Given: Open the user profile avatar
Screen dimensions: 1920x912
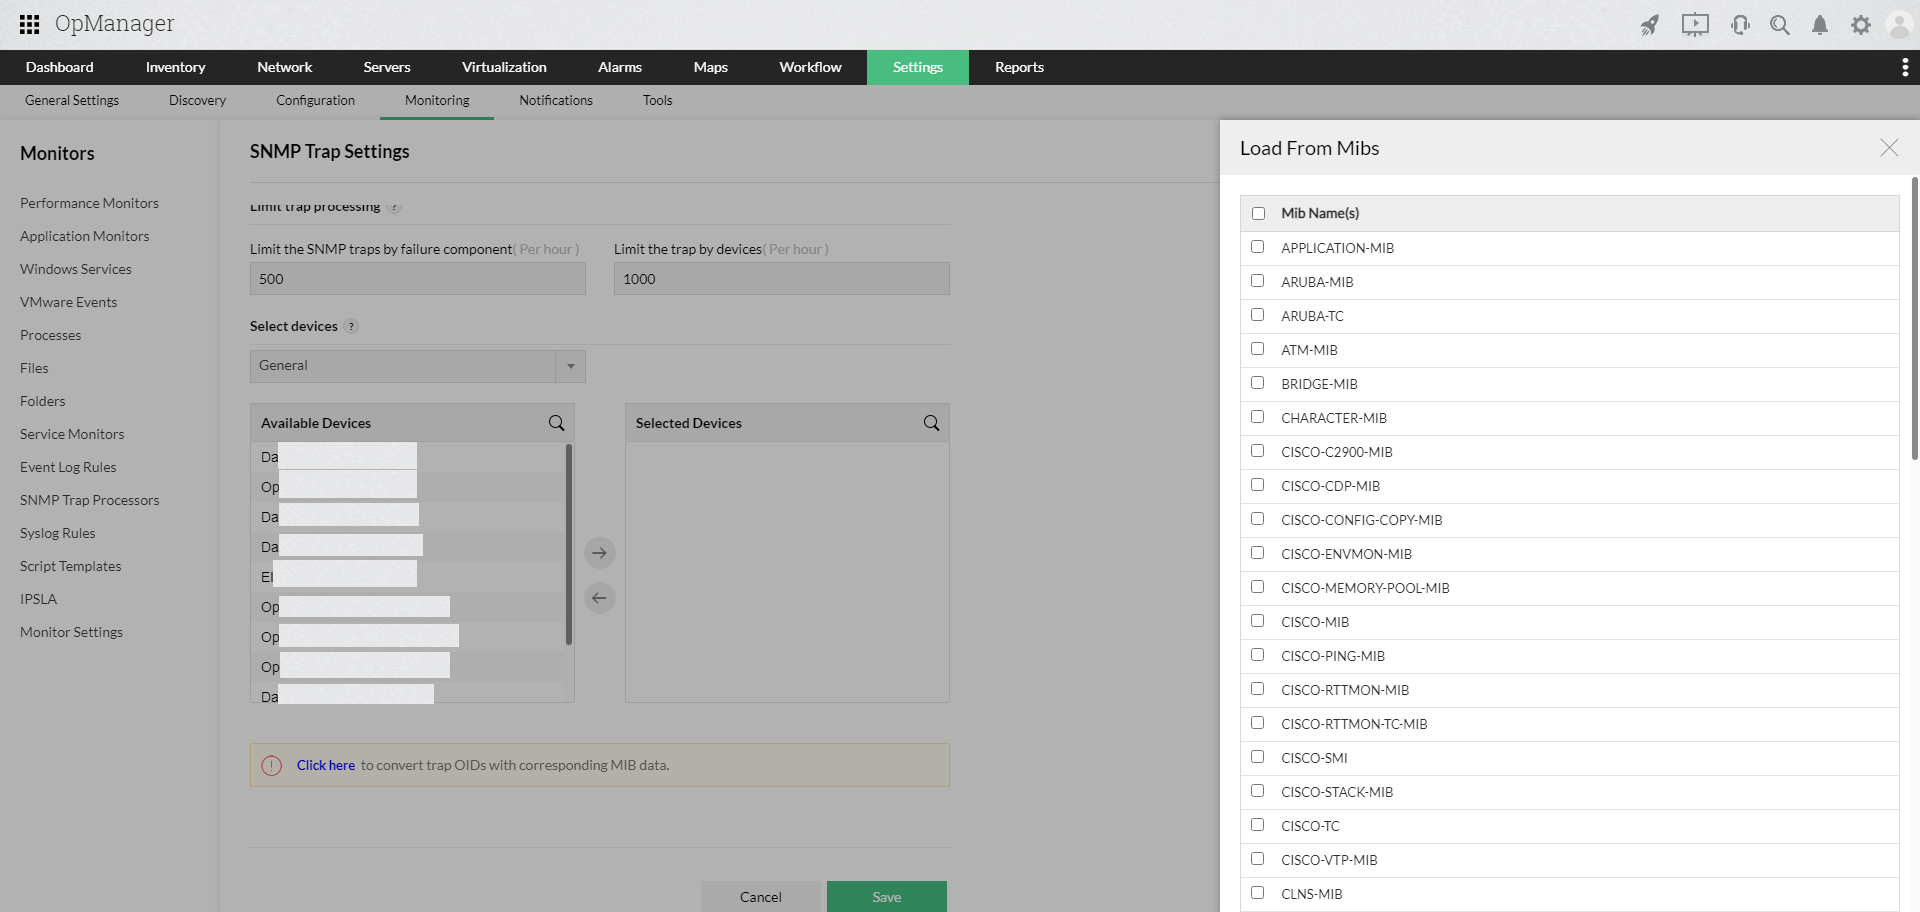Looking at the screenshot, I should coord(1899,25).
